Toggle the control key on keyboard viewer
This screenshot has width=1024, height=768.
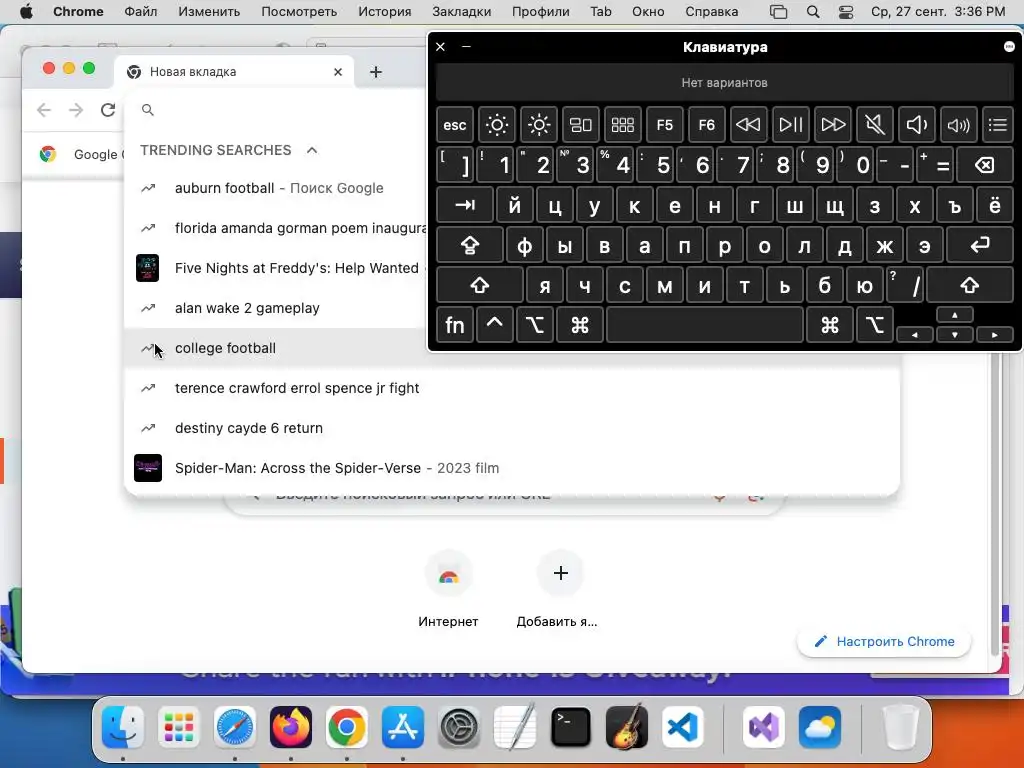click(x=494, y=325)
